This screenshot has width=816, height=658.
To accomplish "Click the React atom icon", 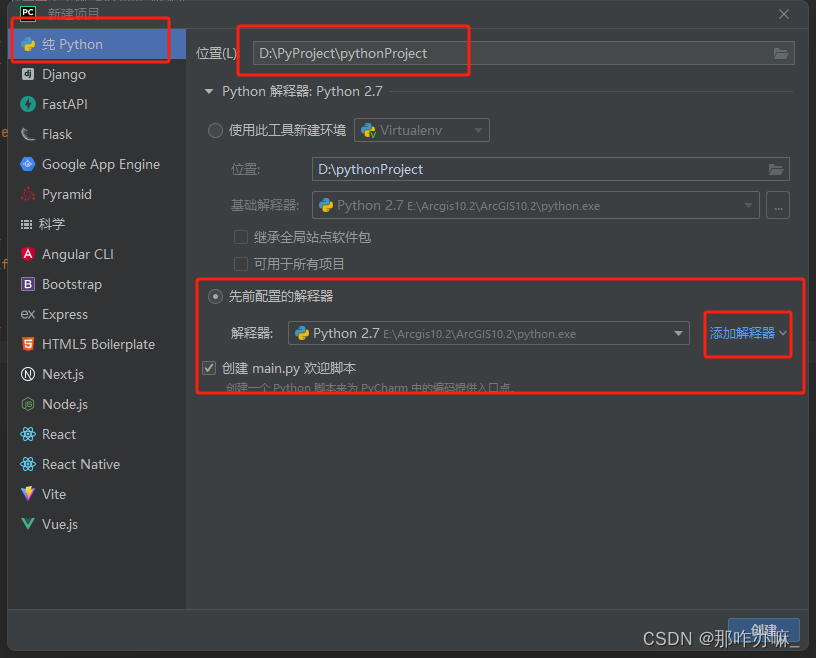I will (28, 434).
